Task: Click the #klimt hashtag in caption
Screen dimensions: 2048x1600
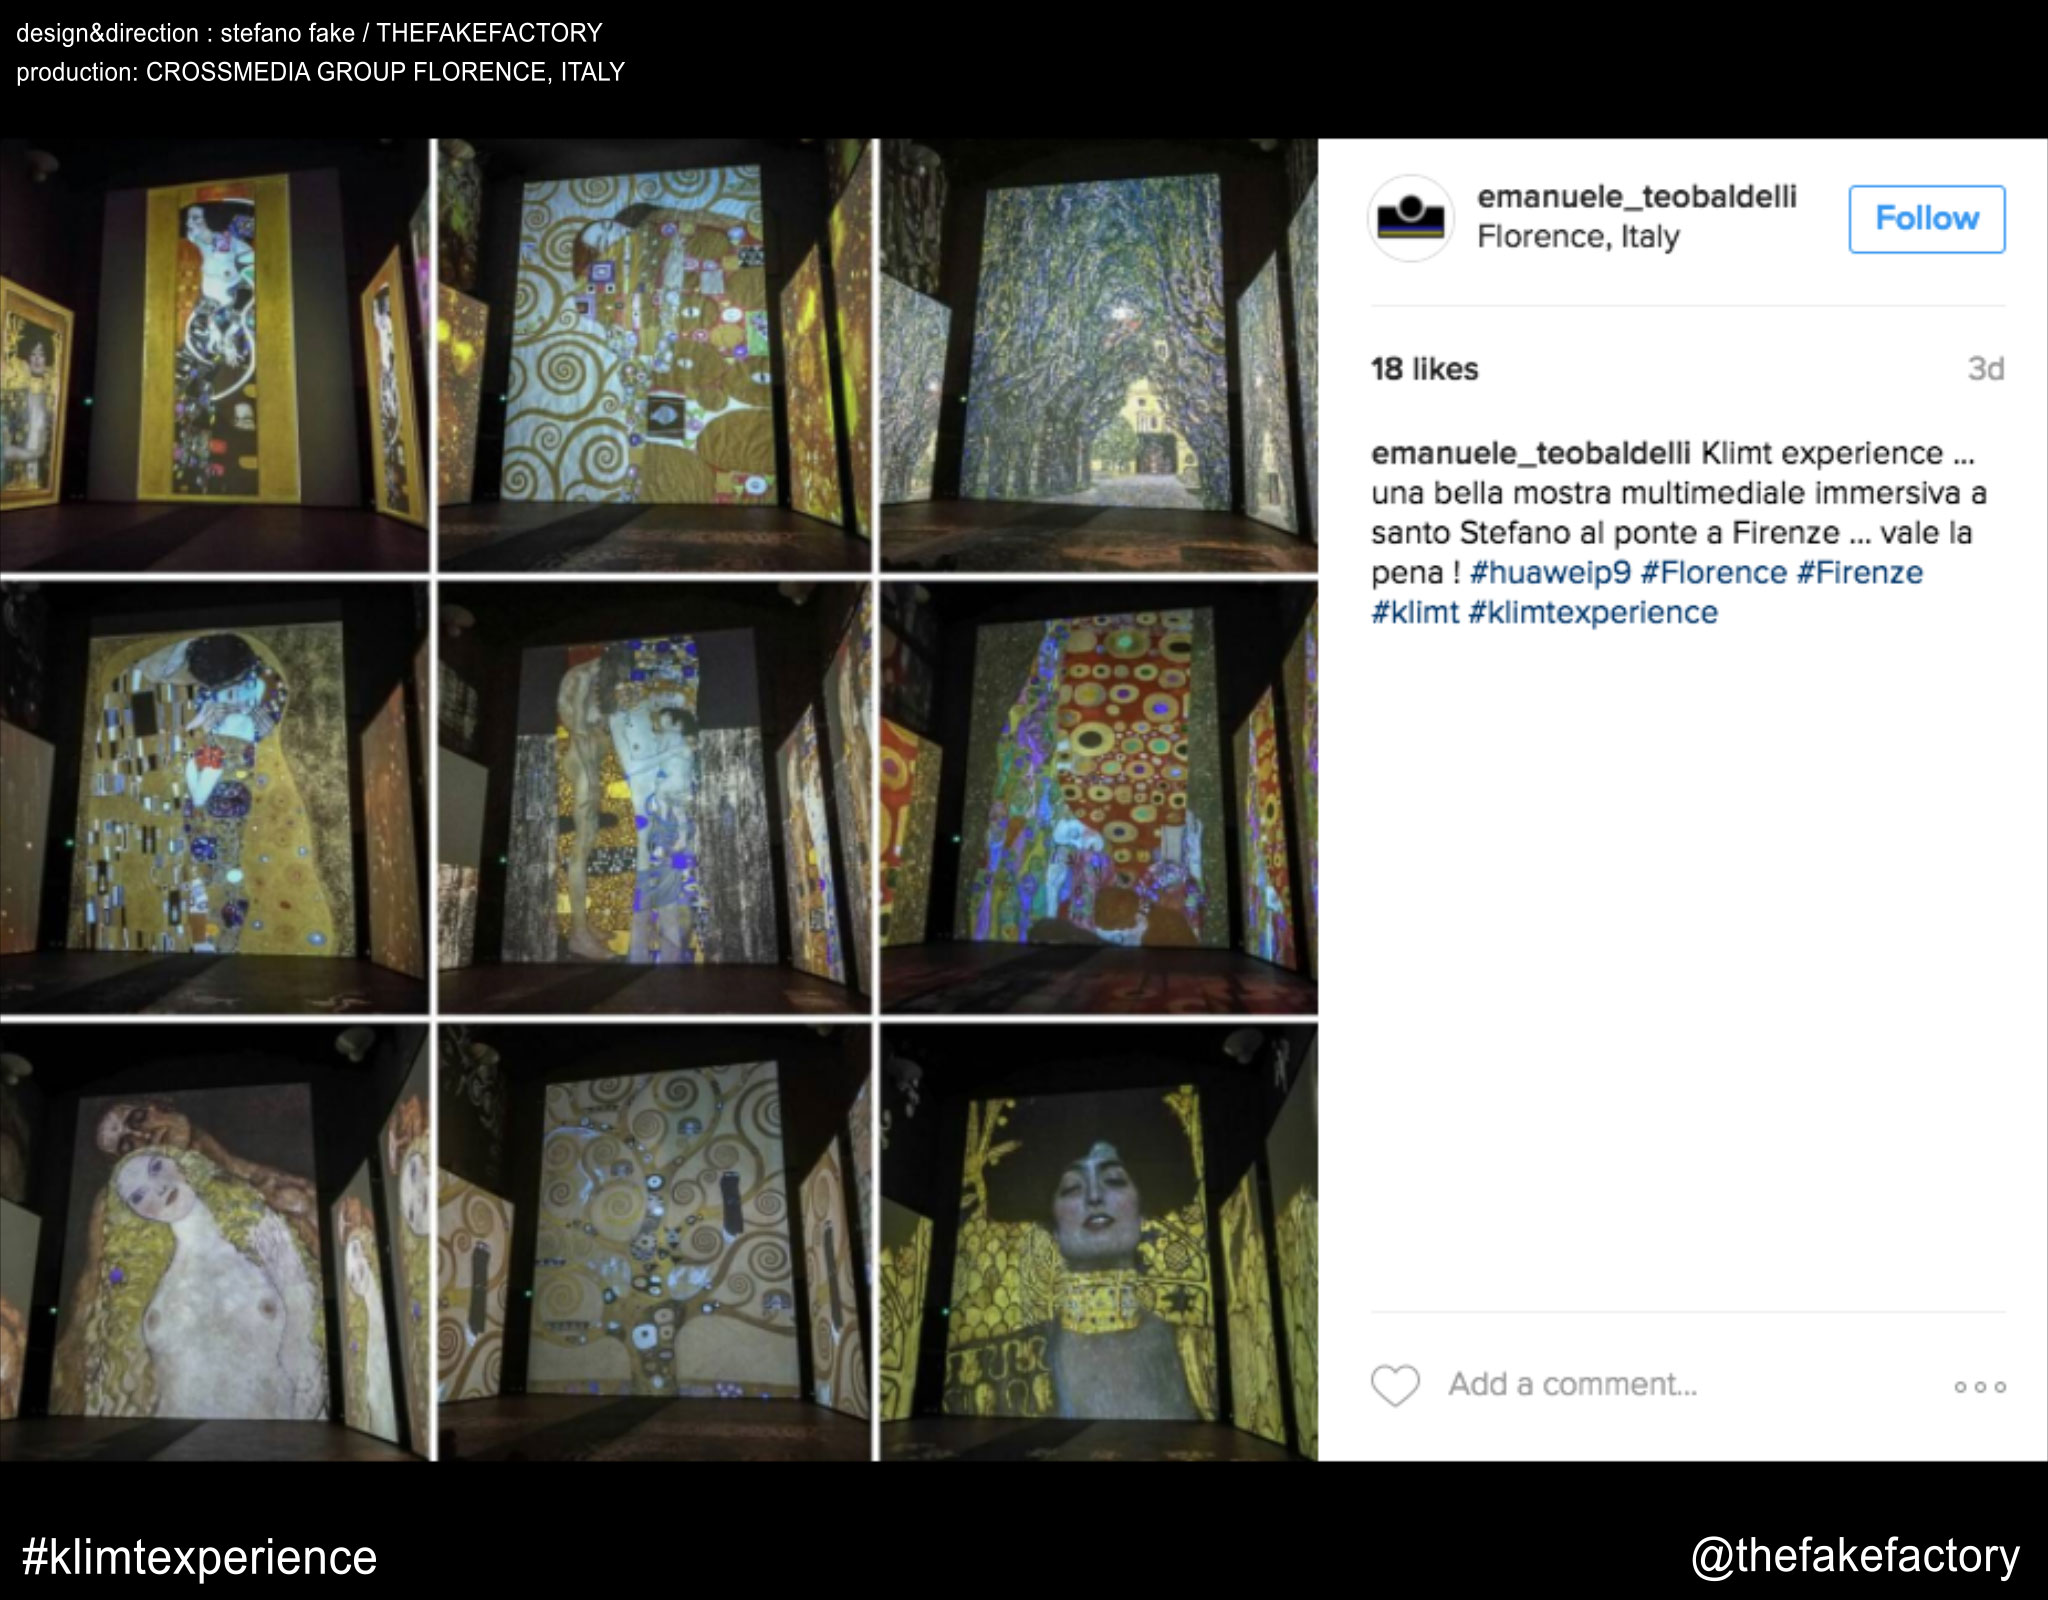Action: pyautogui.click(x=1414, y=612)
